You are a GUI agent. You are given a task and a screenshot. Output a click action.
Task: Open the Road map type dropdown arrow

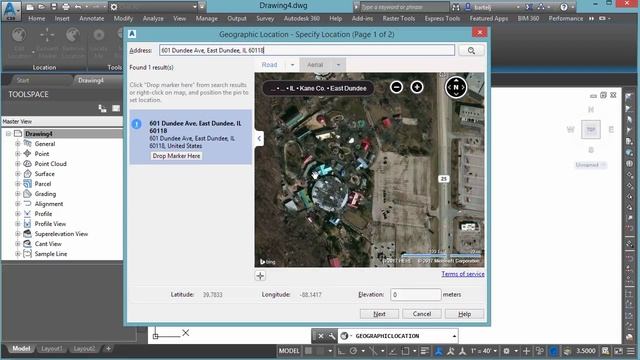(x=292, y=65)
